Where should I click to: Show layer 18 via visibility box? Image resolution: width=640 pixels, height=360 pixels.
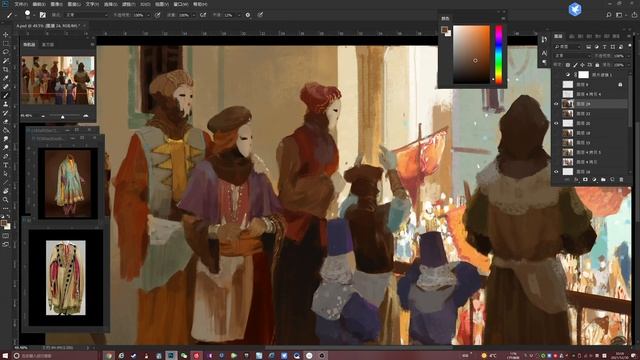[x=556, y=133]
